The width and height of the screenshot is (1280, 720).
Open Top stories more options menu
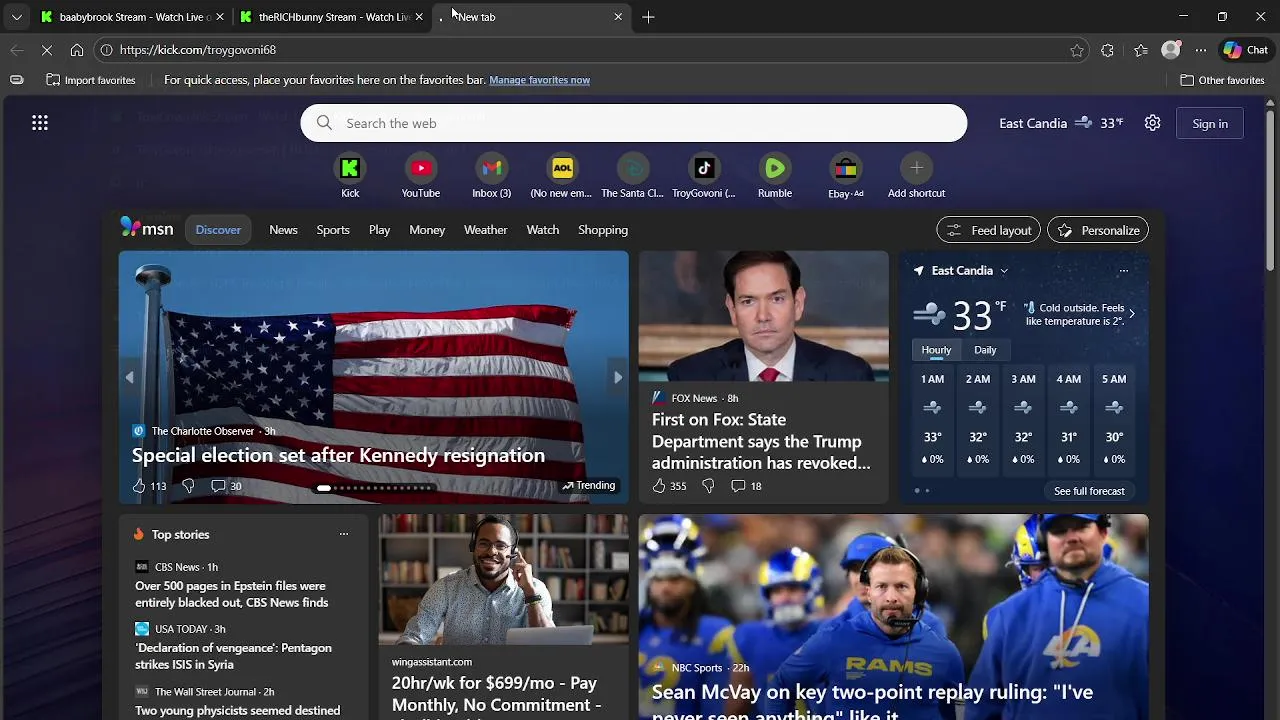tap(343, 534)
